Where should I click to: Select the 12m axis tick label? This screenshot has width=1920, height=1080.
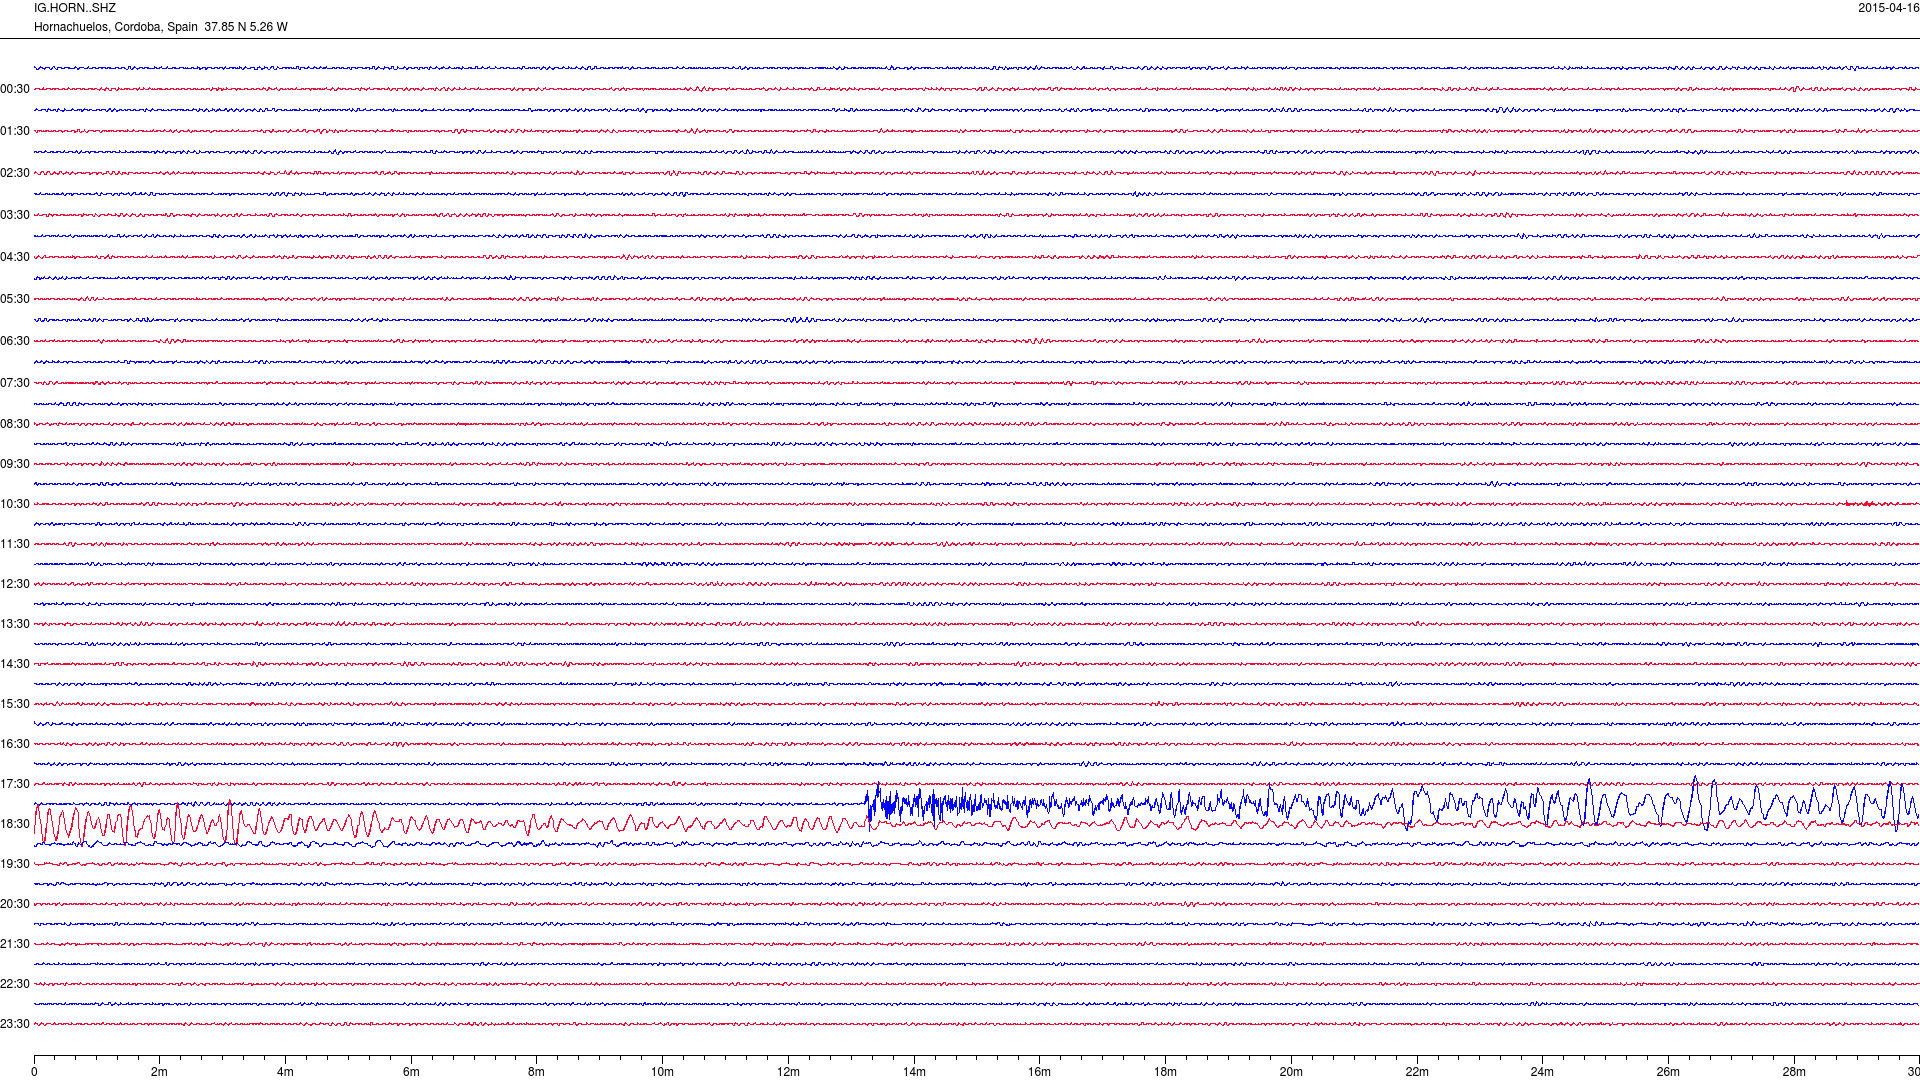(788, 1072)
